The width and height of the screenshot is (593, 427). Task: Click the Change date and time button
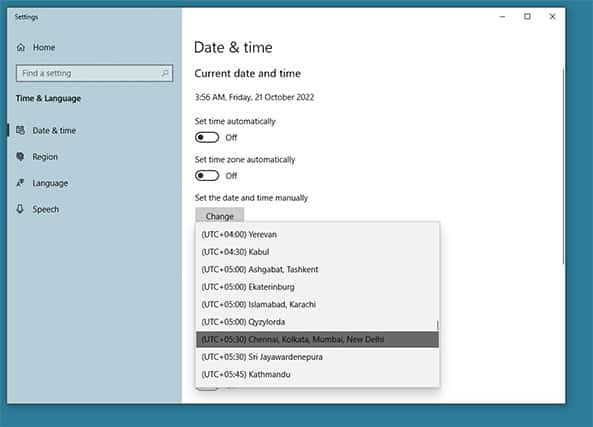[x=220, y=216]
